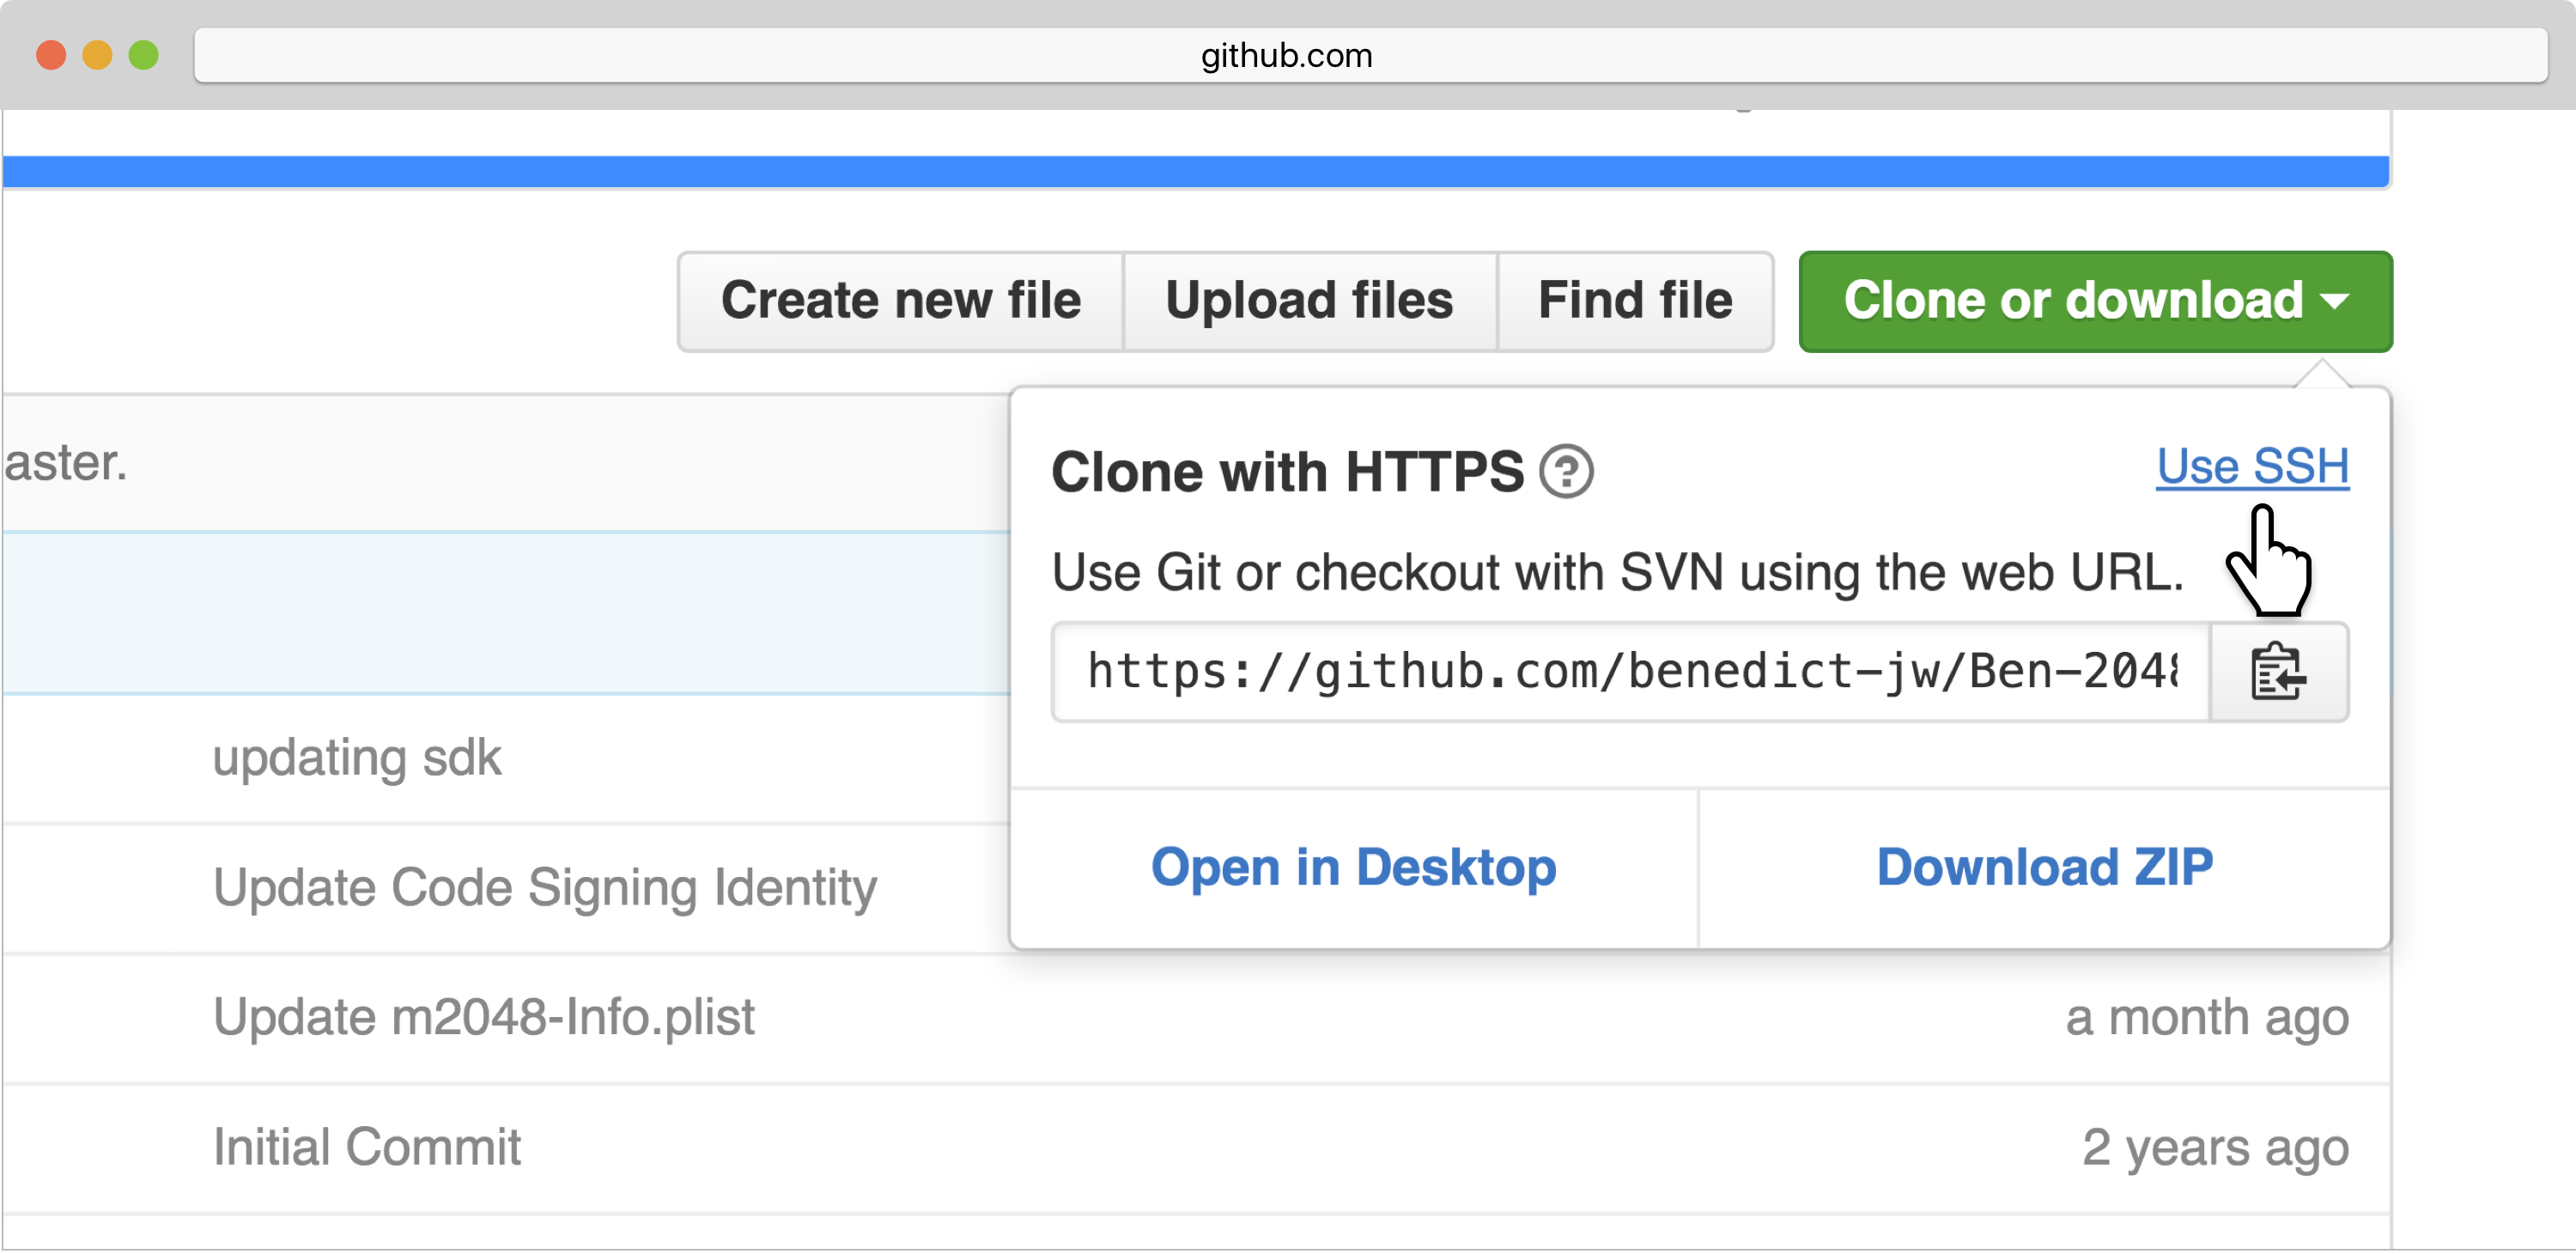Minimize window using the yellow button

tap(97, 55)
